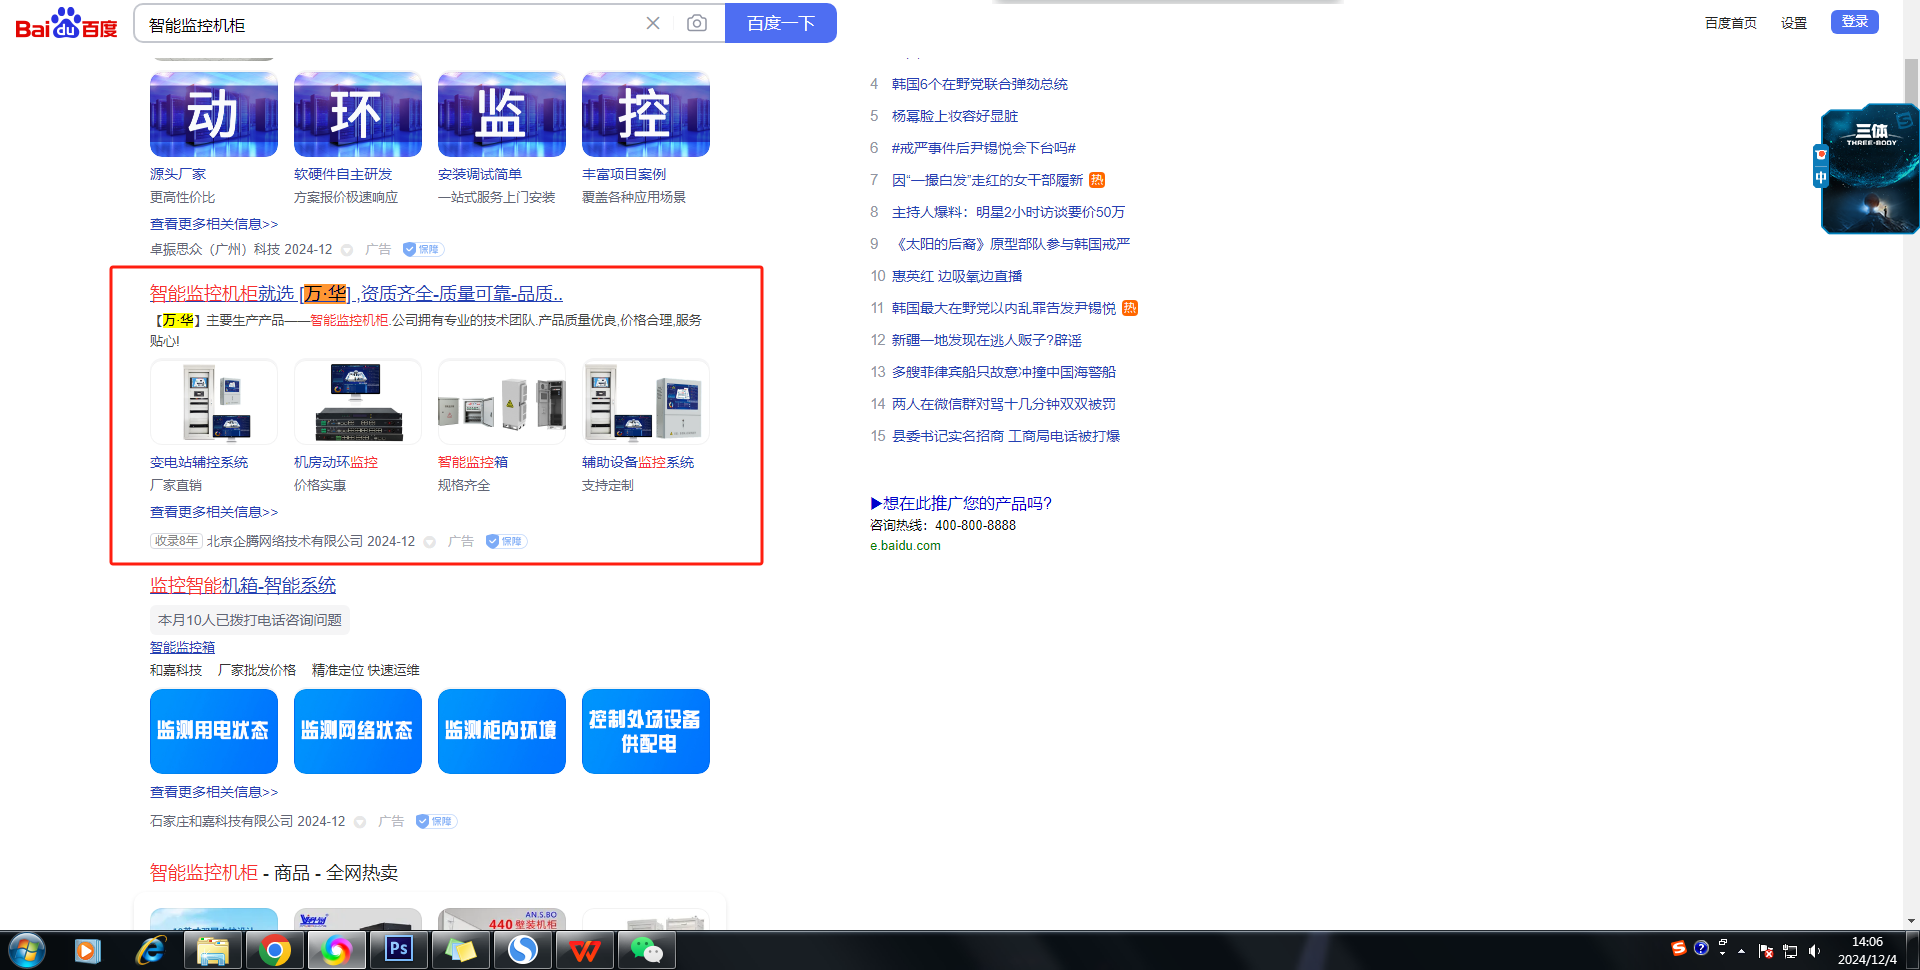Viewport: 1920px width, 970px height.
Task: Click the volume icon in system tray
Action: [1814, 951]
